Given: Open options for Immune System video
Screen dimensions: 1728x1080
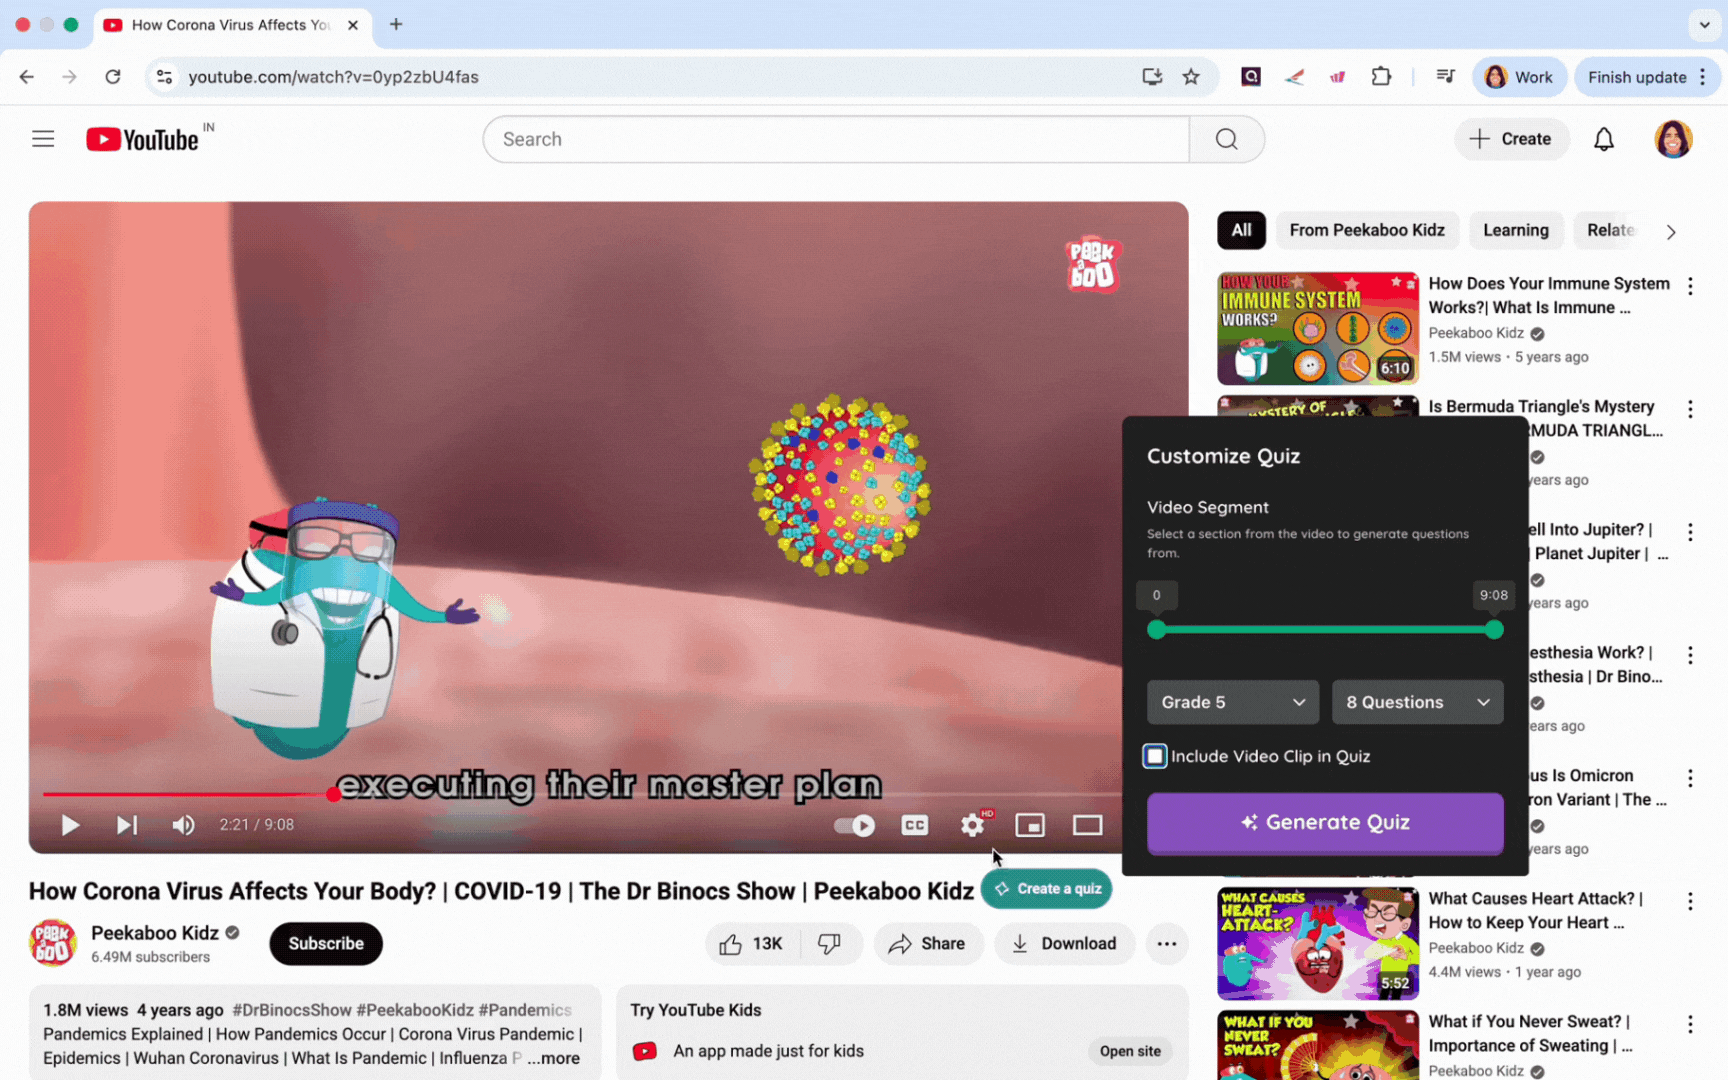Looking at the screenshot, I should coord(1690,286).
